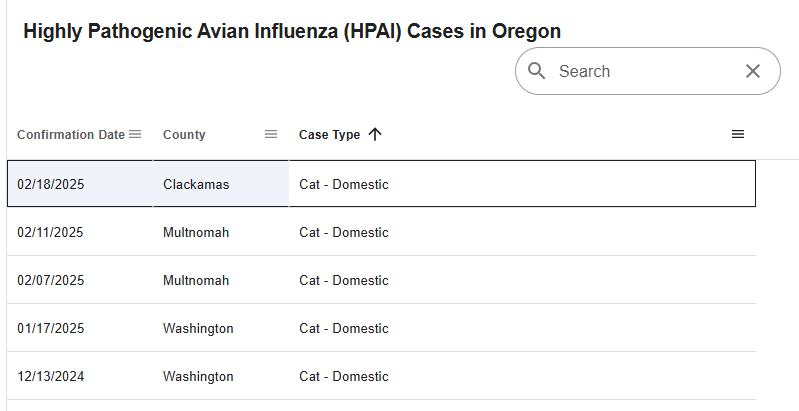Select the 02/11/2025 date cell

(51, 232)
